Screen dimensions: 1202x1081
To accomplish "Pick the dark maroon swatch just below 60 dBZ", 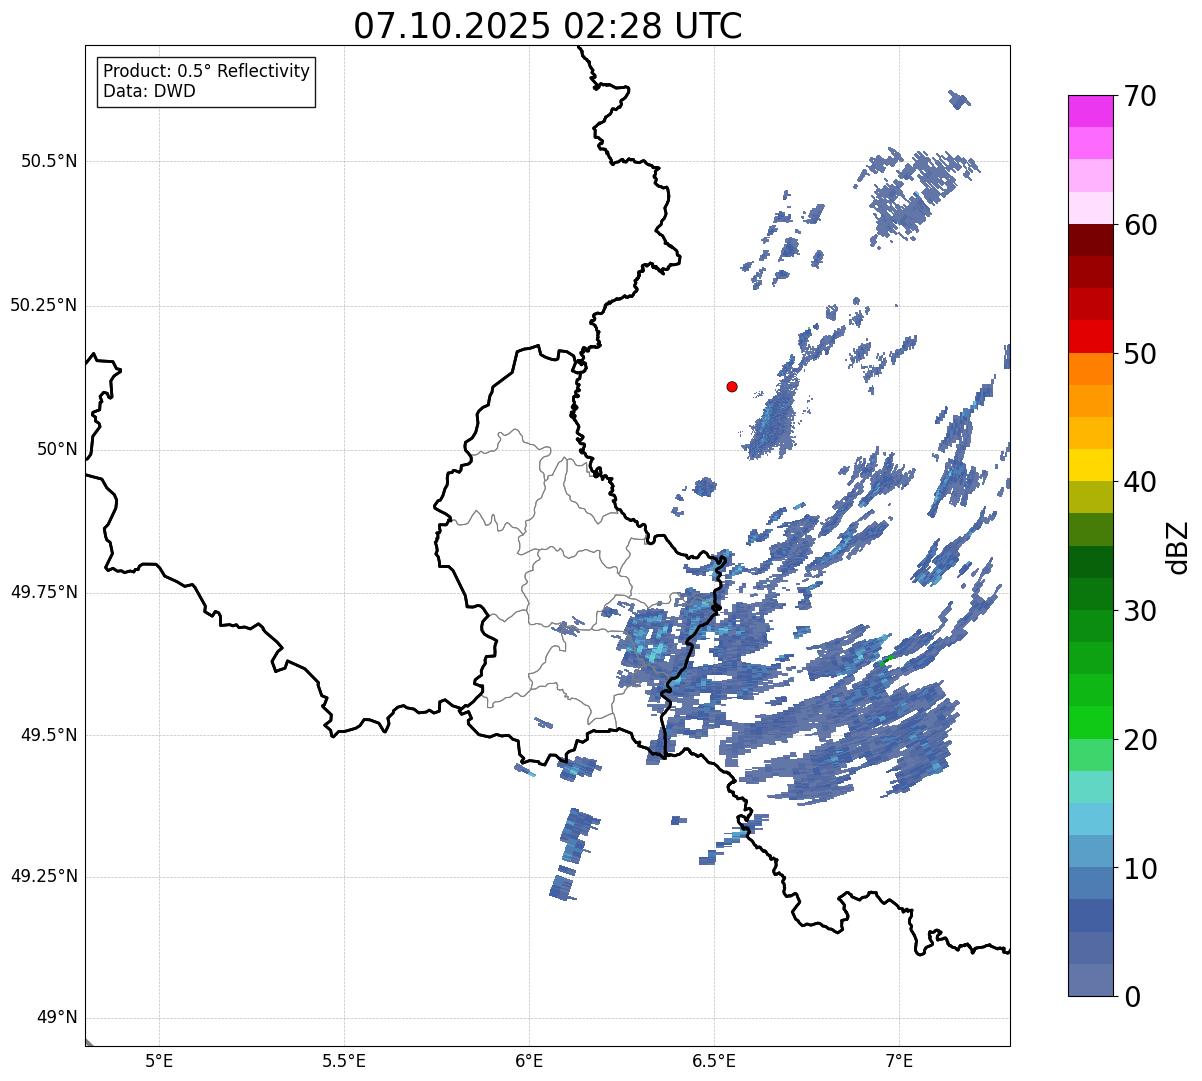I will pos(1091,240).
